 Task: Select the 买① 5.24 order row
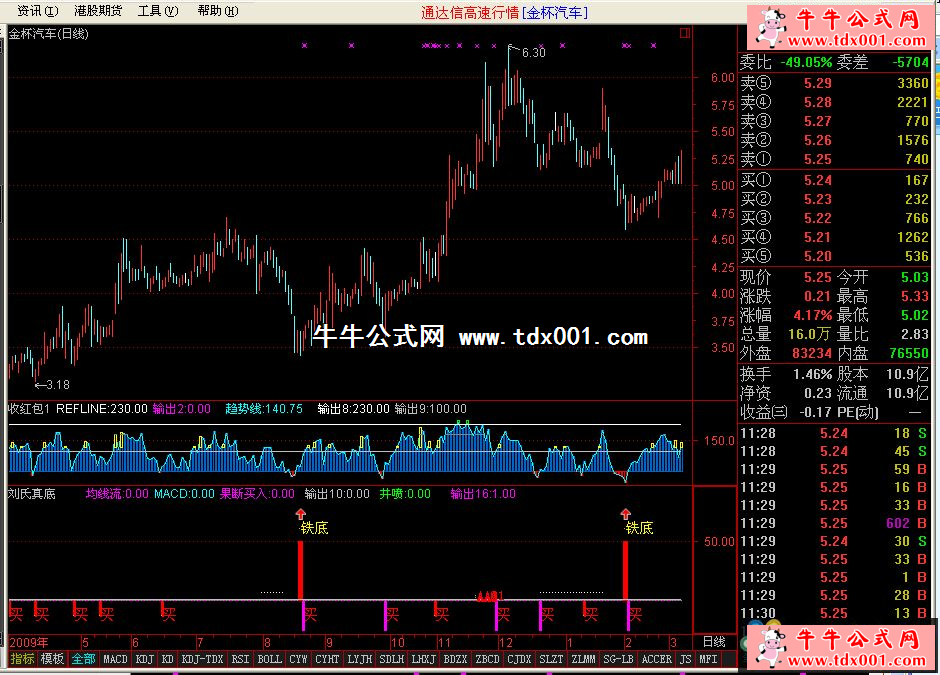point(834,180)
